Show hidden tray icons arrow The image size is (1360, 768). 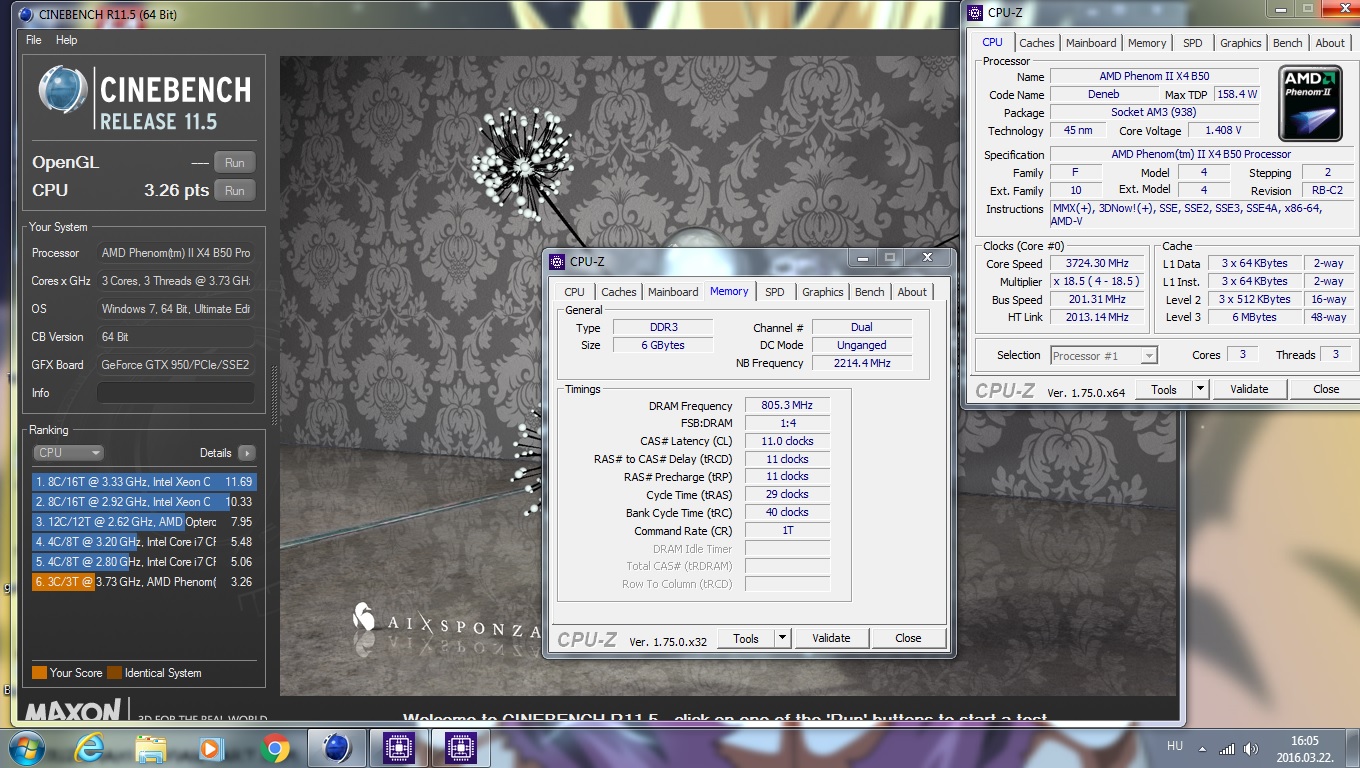(x=1202, y=748)
